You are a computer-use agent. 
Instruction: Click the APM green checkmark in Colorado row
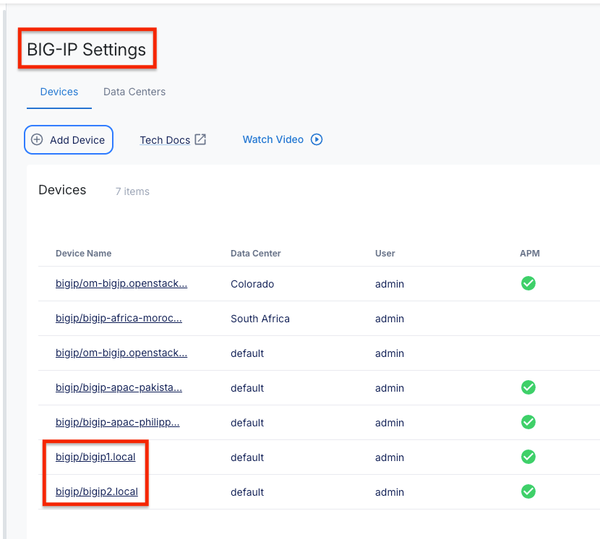click(x=528, y=283)
